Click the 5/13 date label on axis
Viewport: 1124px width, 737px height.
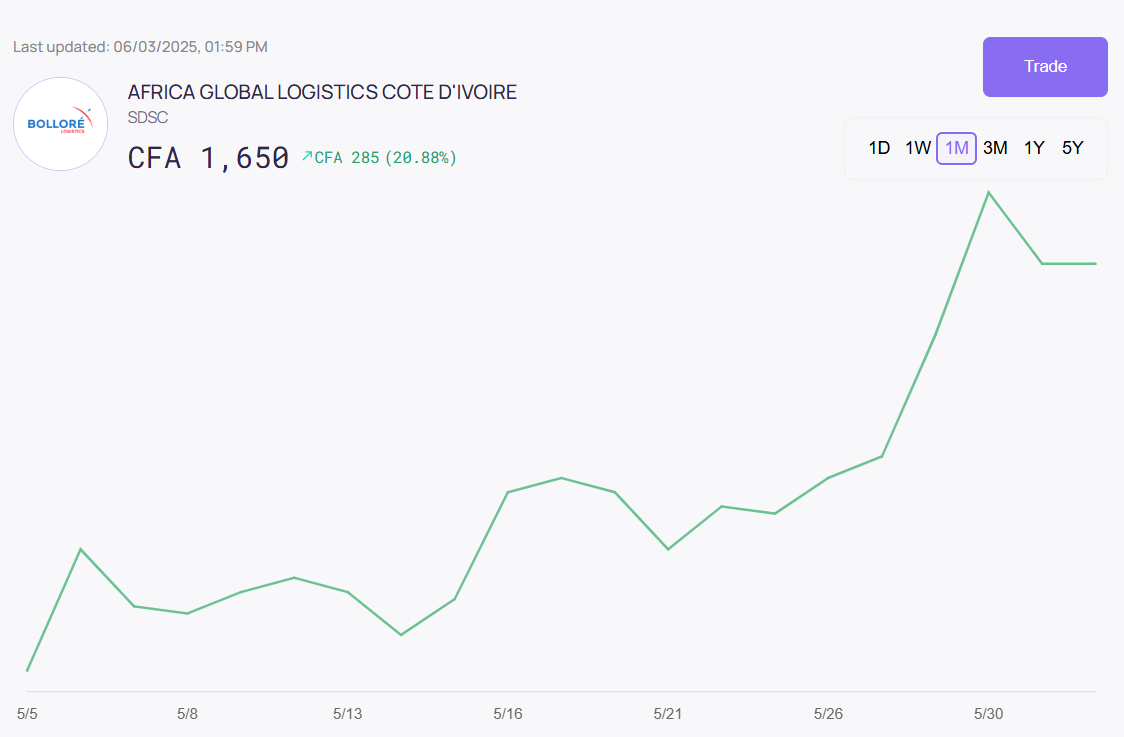coord(348,714)
